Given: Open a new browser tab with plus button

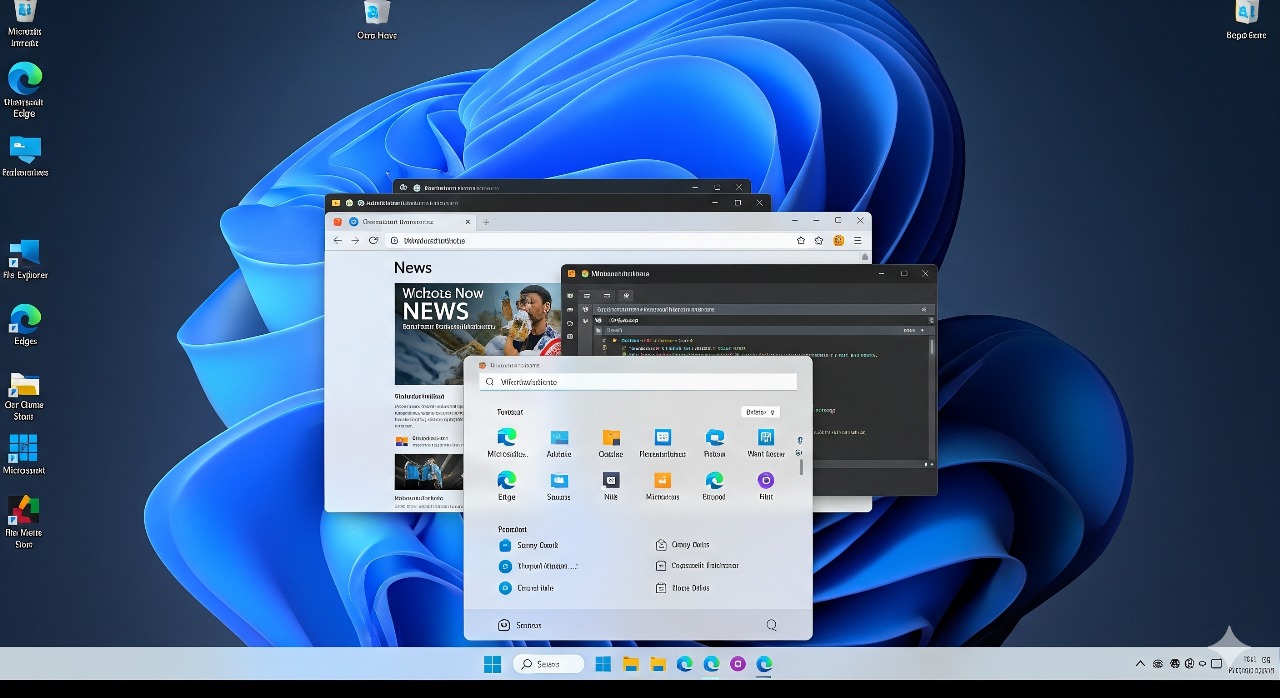Looking at the screenshot, I should click(x=486, y=222).
